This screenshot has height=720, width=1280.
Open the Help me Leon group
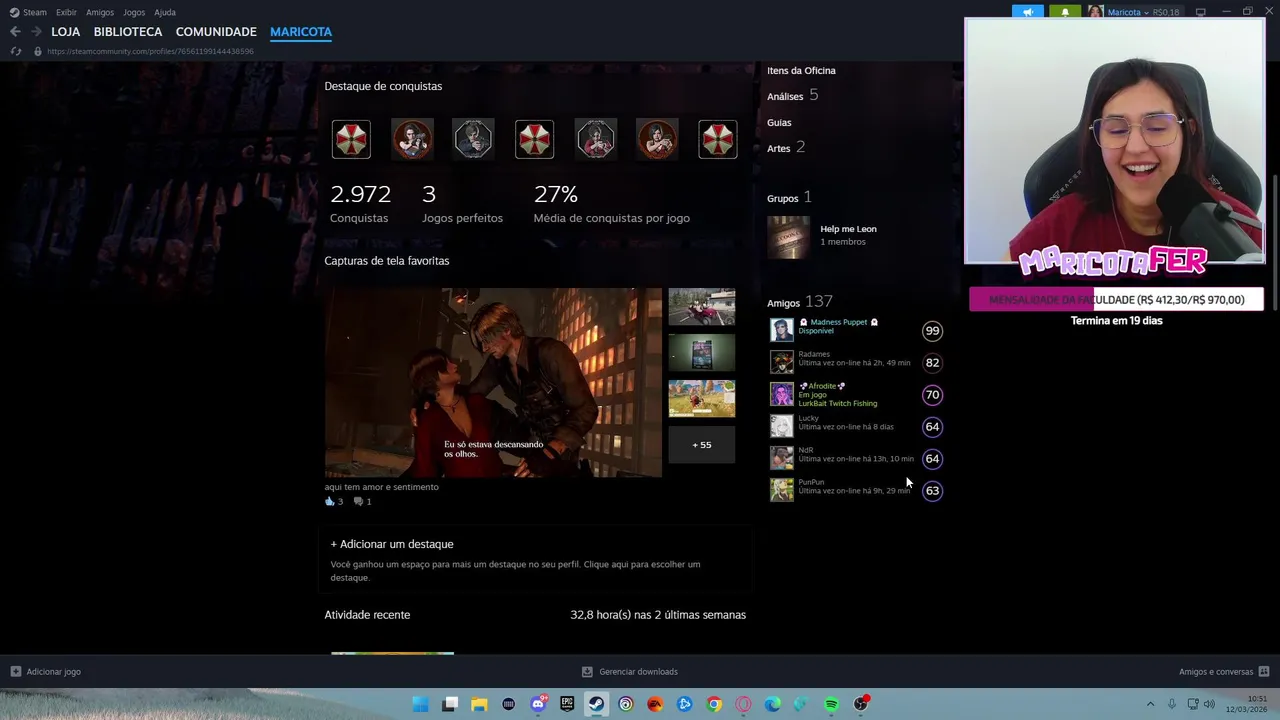click(848, 229)
